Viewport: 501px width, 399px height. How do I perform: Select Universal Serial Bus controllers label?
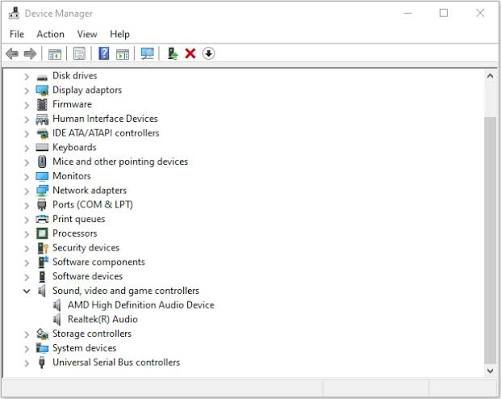point(116,362)
